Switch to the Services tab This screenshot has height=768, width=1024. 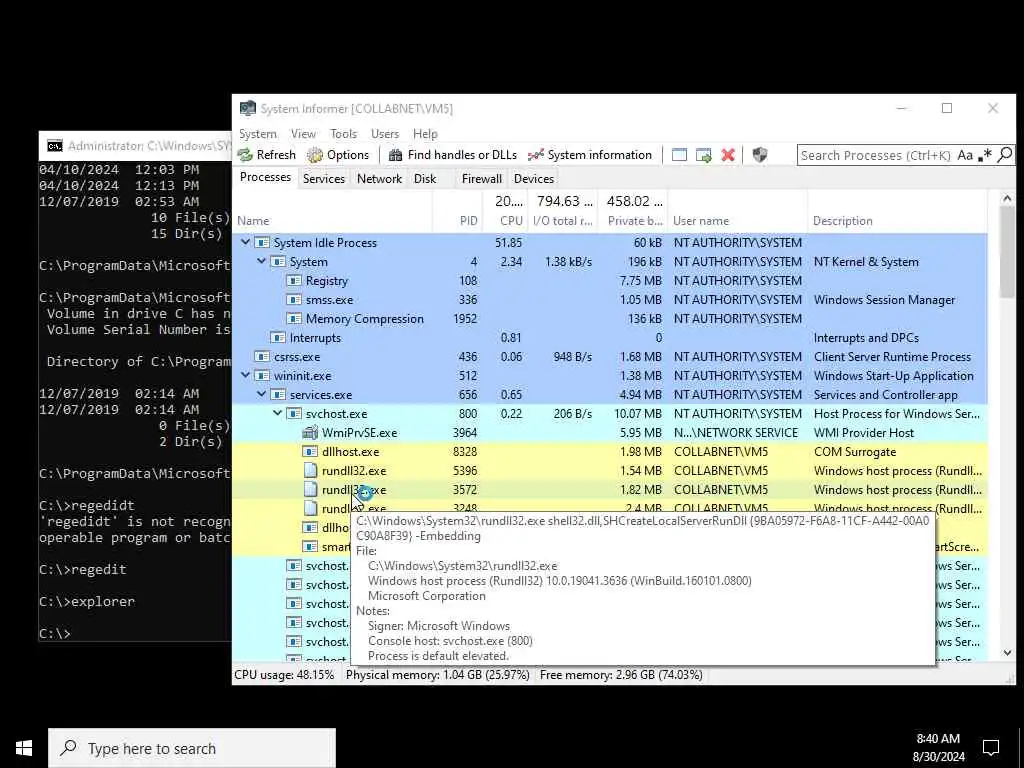[323, 178]
